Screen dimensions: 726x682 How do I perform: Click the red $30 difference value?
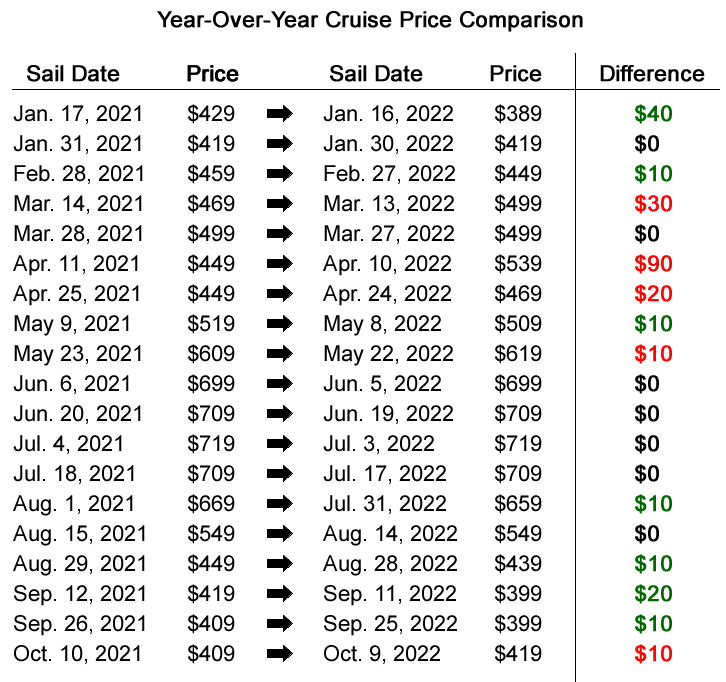click(x=653, y=204)
